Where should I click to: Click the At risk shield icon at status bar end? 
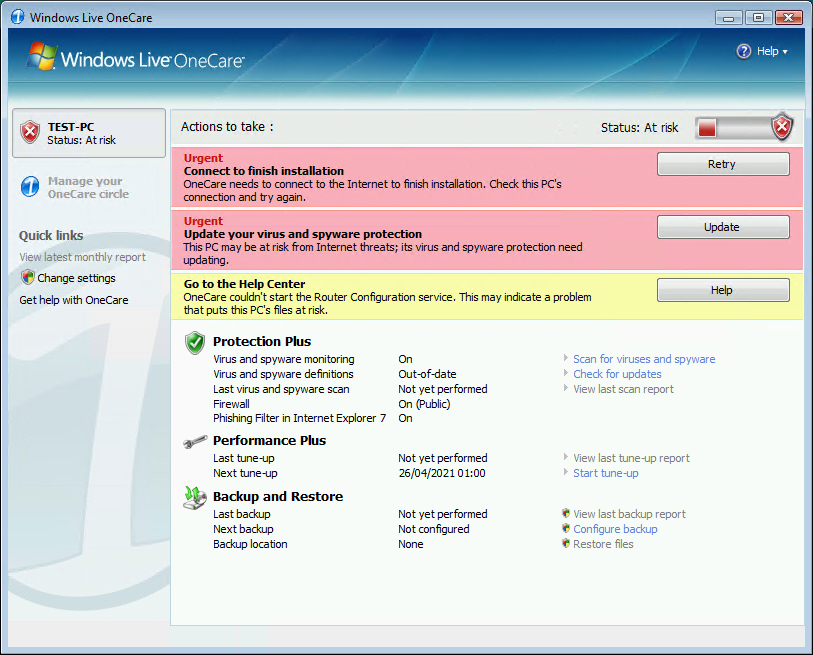point(782,127)
